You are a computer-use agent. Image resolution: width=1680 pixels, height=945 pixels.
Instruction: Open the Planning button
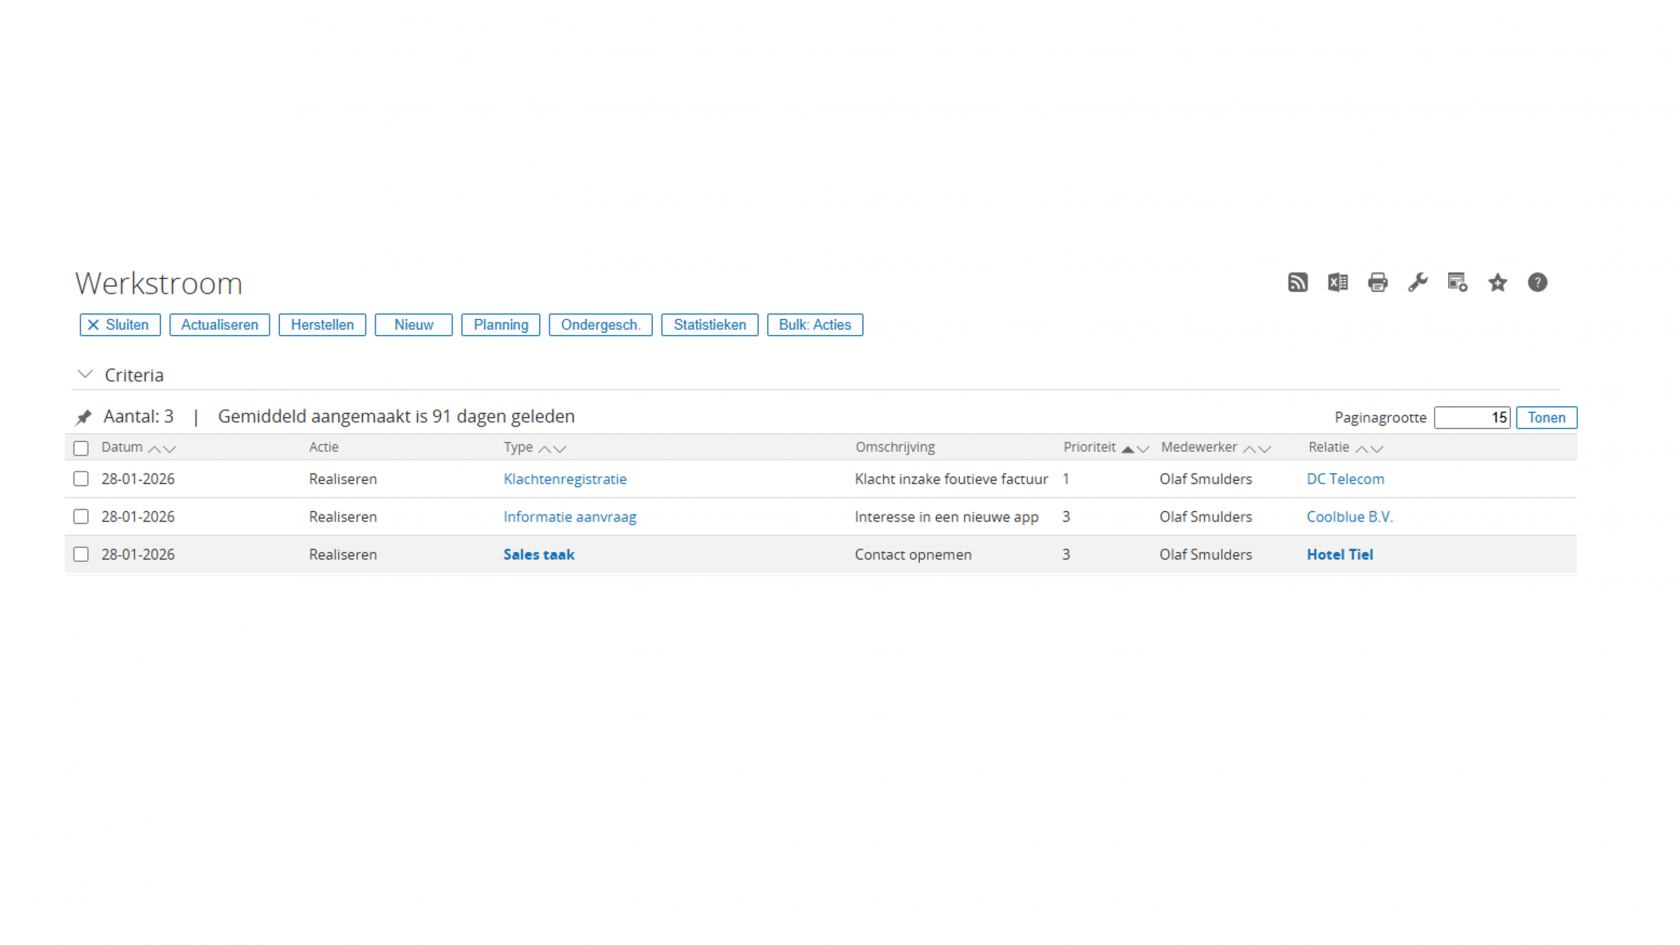(500, 325)
